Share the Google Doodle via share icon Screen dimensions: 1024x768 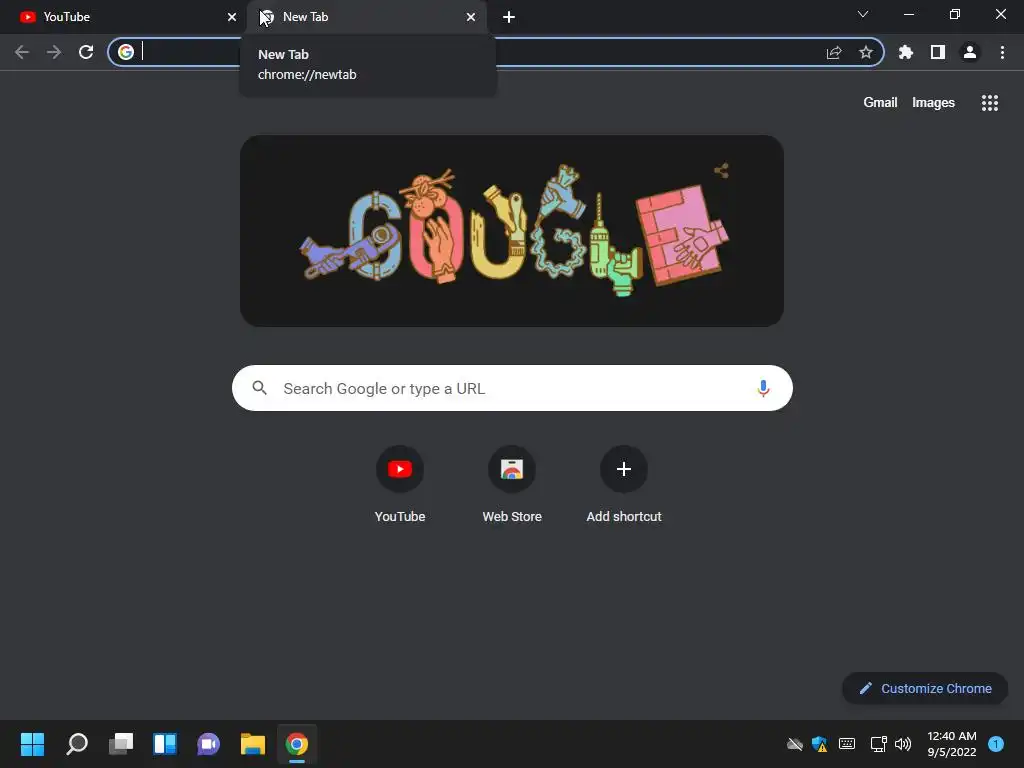[721, 171]
